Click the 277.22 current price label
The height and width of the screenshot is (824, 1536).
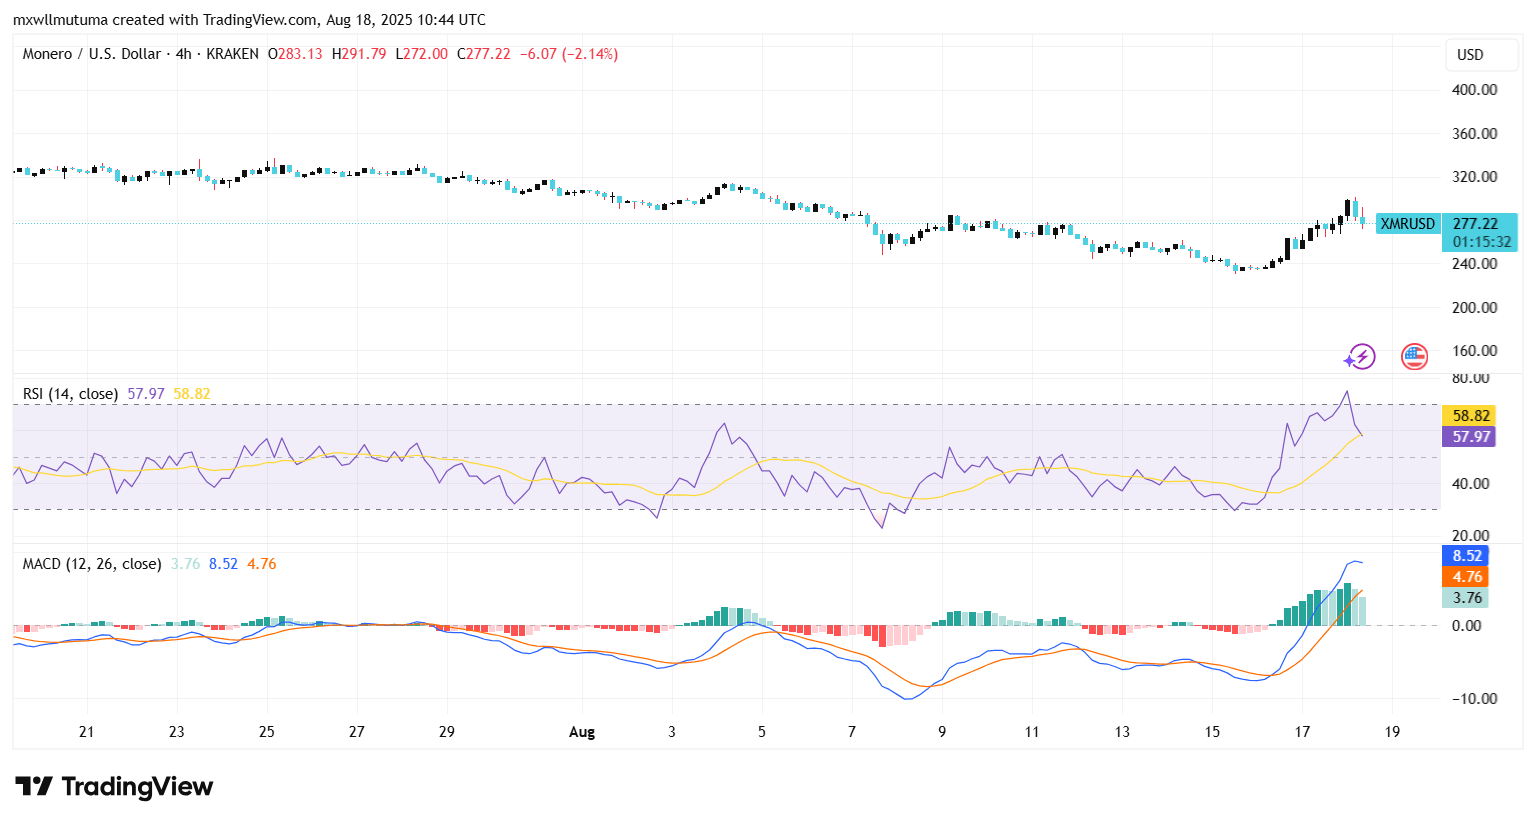click(1475, 224)
